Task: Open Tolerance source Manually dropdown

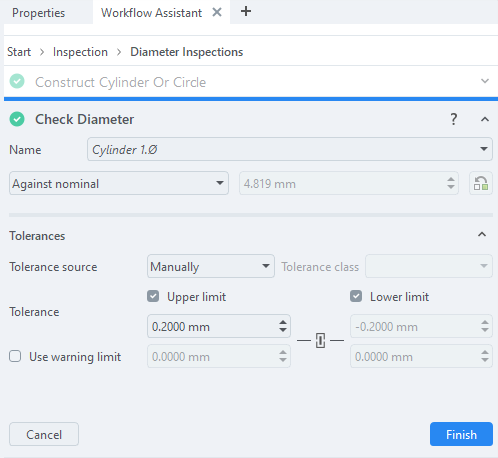Action: point(211,266)
